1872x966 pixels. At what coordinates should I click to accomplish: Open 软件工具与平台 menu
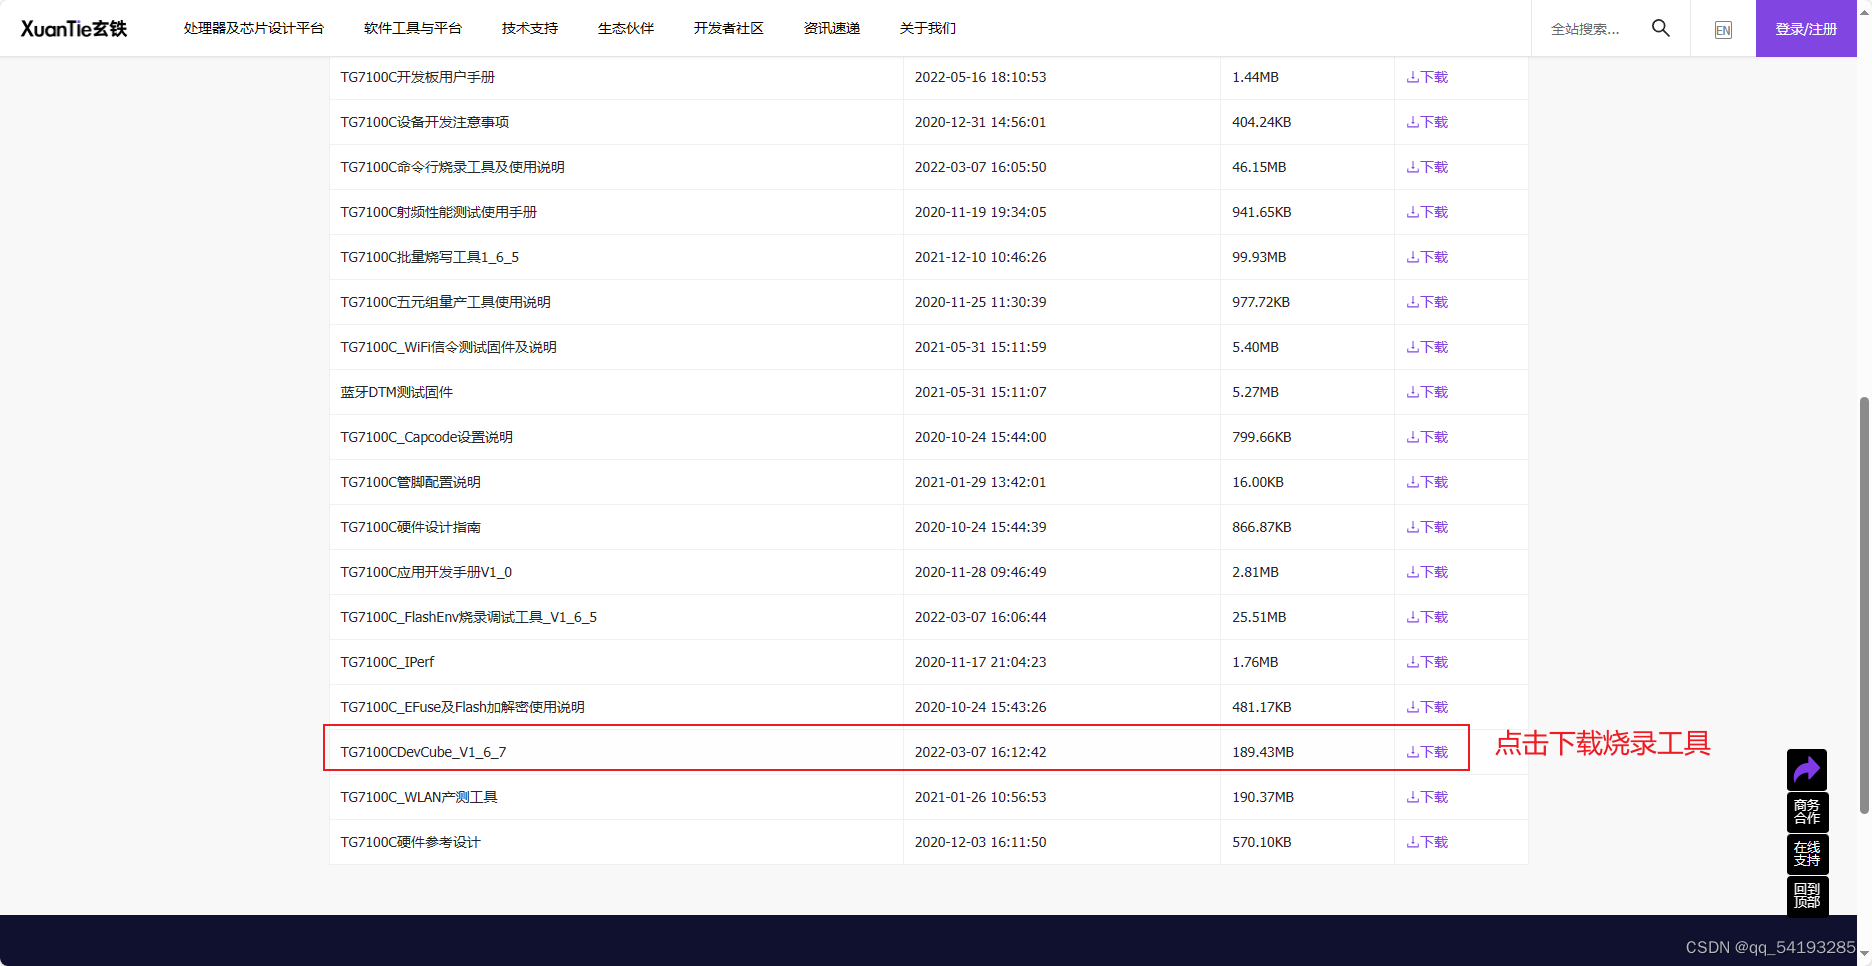pos(413,28)
